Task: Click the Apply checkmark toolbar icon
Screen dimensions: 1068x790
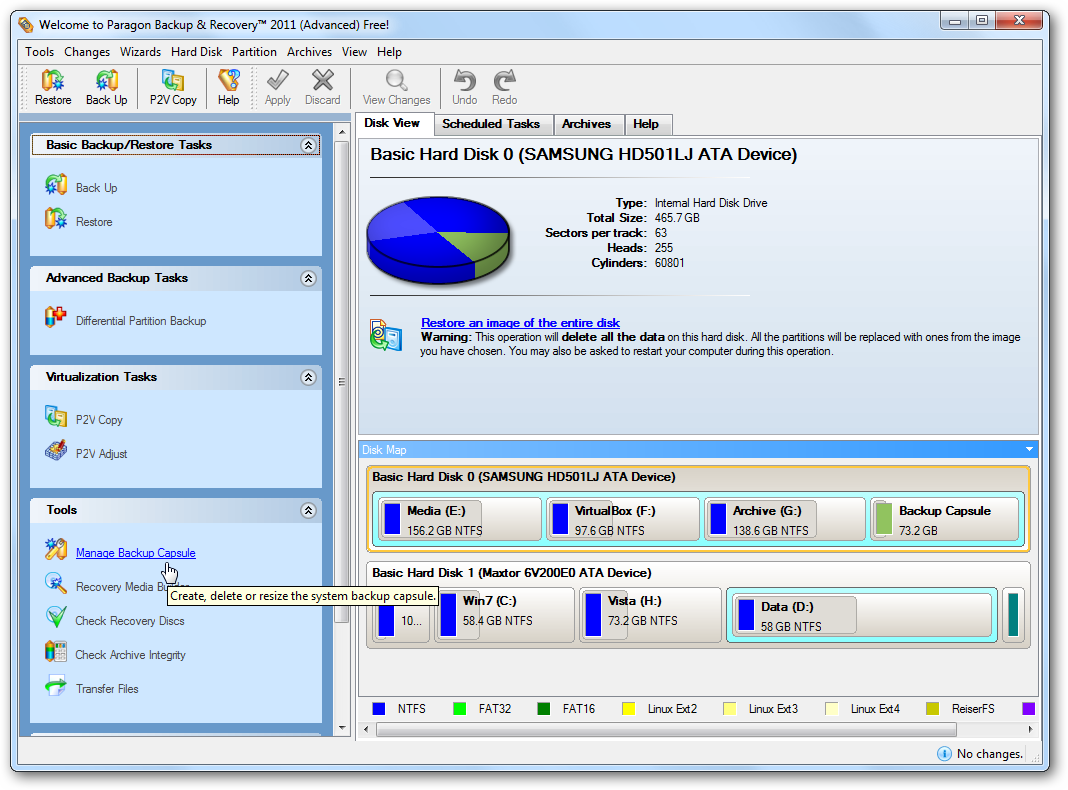Action: pos(277,81)
